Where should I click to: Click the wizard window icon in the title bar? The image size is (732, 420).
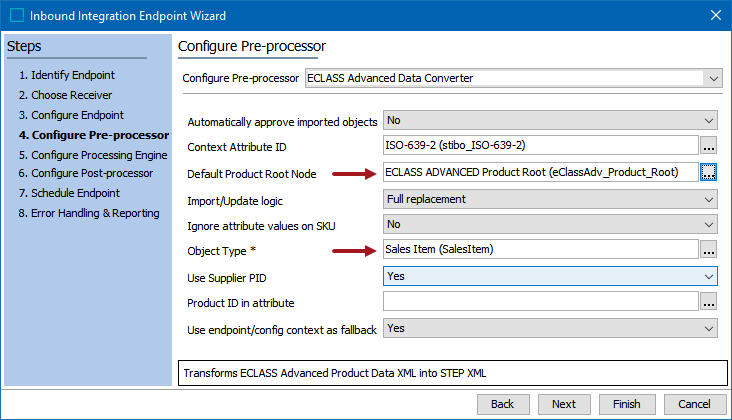click(x=17, y=15)
